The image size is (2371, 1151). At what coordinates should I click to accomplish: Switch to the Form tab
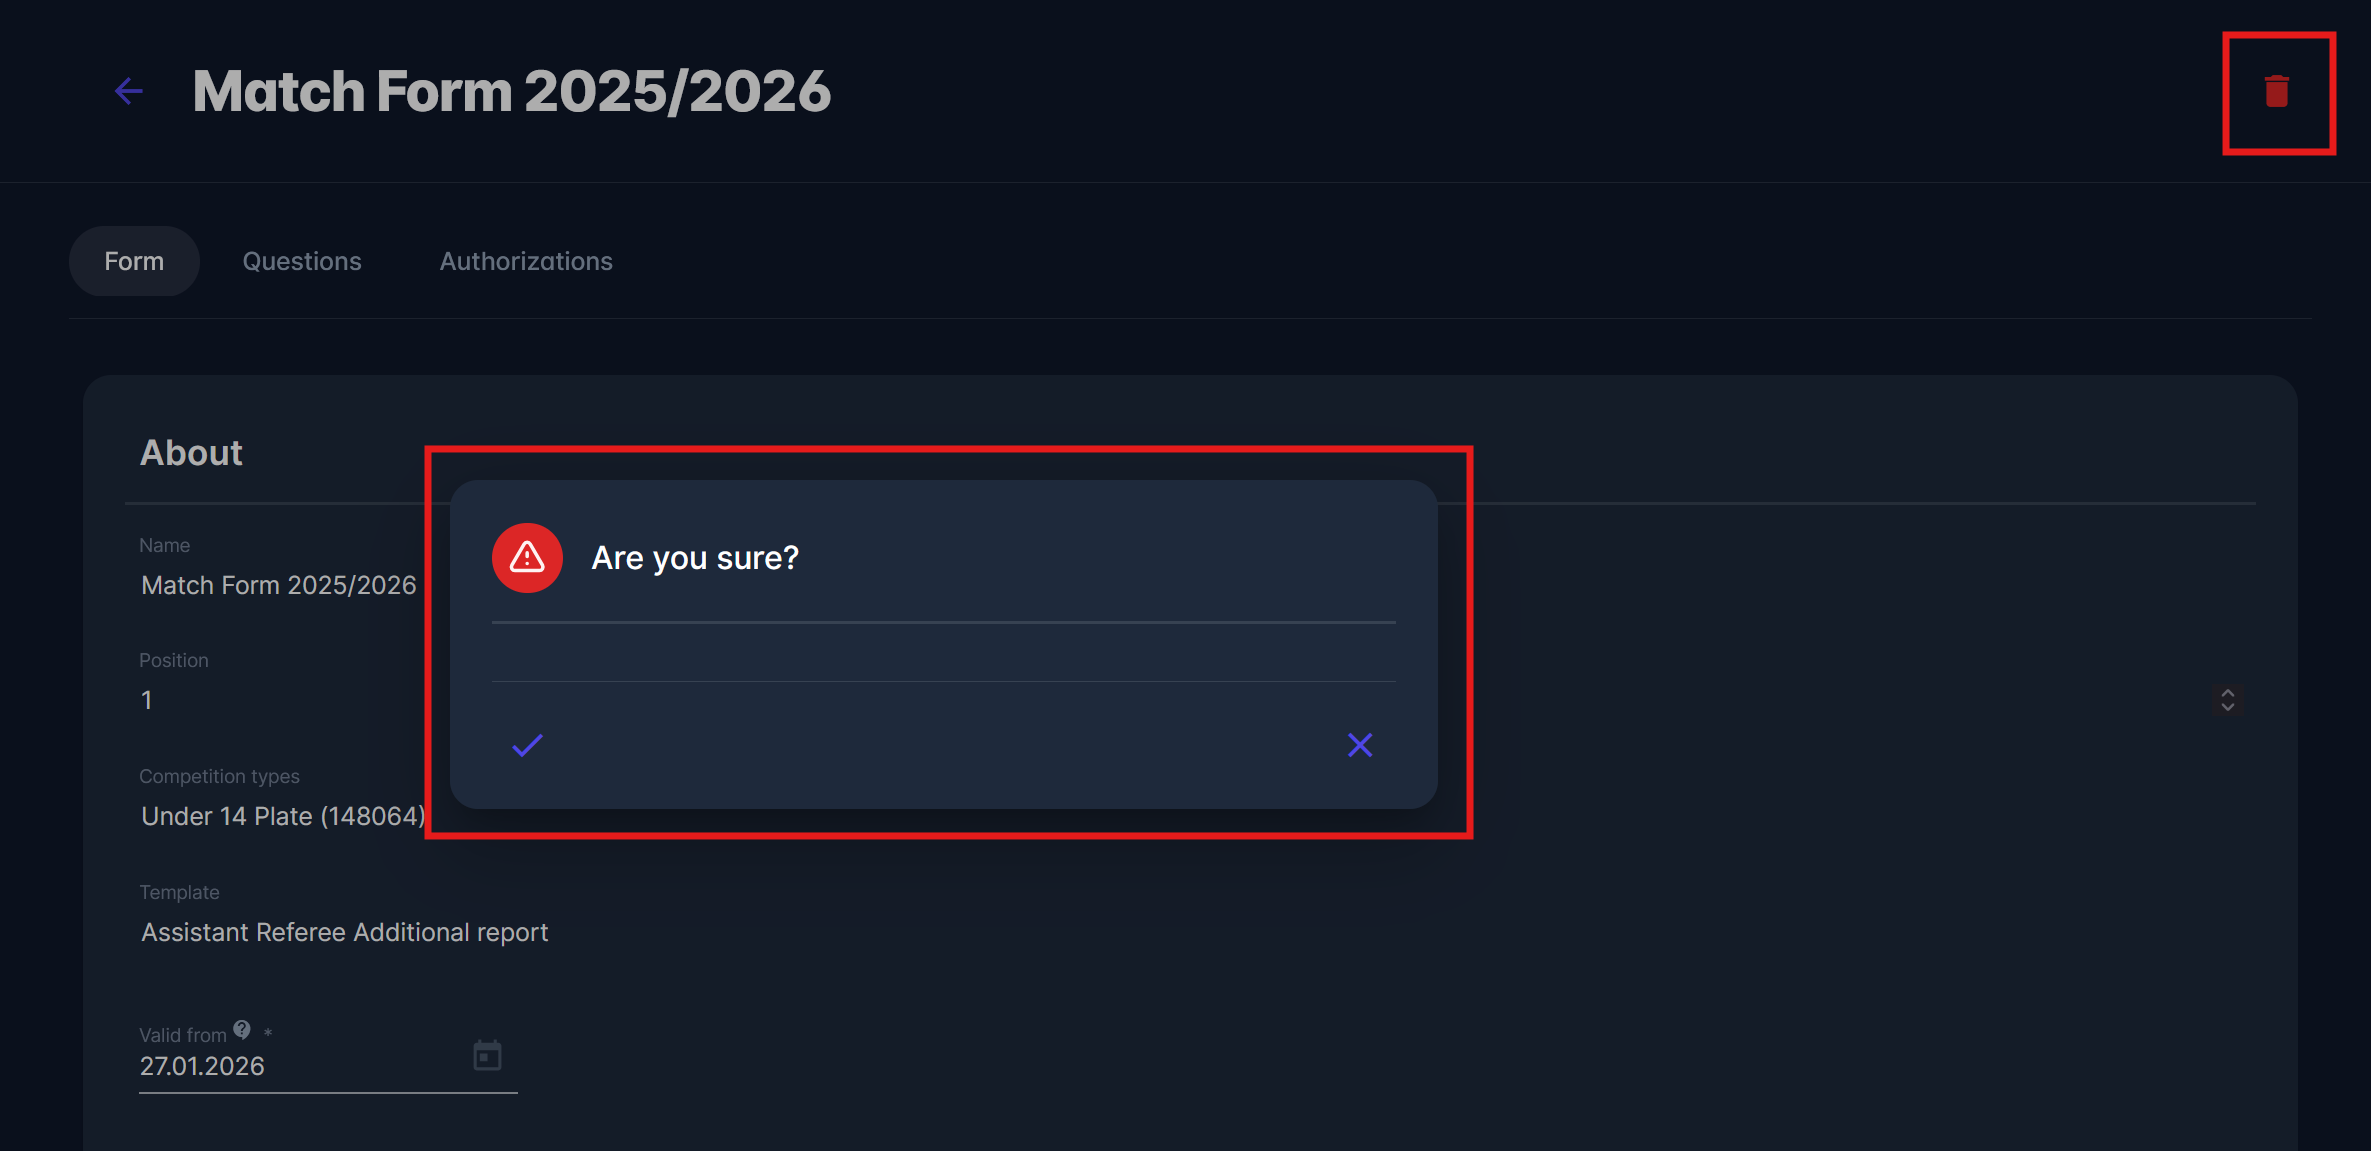point(134,261)
